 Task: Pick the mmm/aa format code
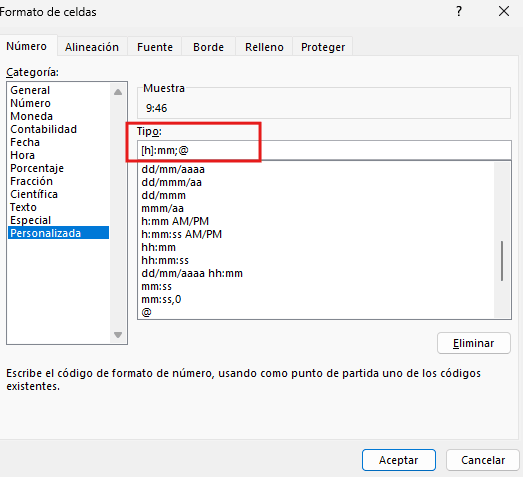316,208
